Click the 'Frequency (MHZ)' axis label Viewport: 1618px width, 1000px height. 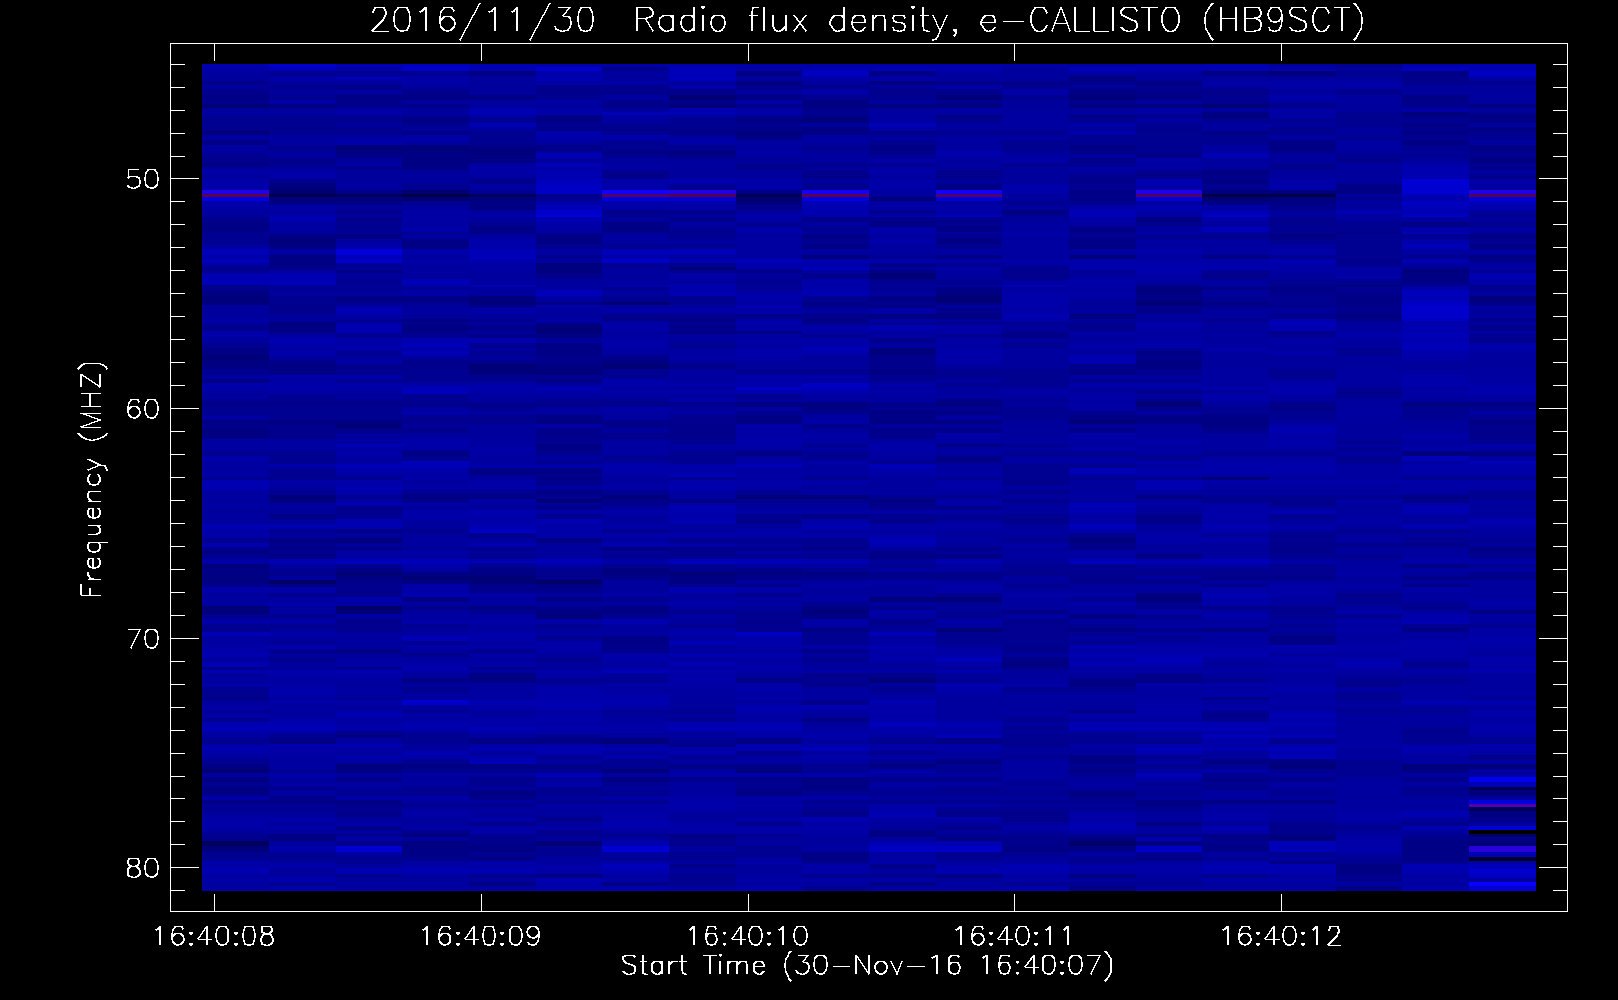point(92,480)
